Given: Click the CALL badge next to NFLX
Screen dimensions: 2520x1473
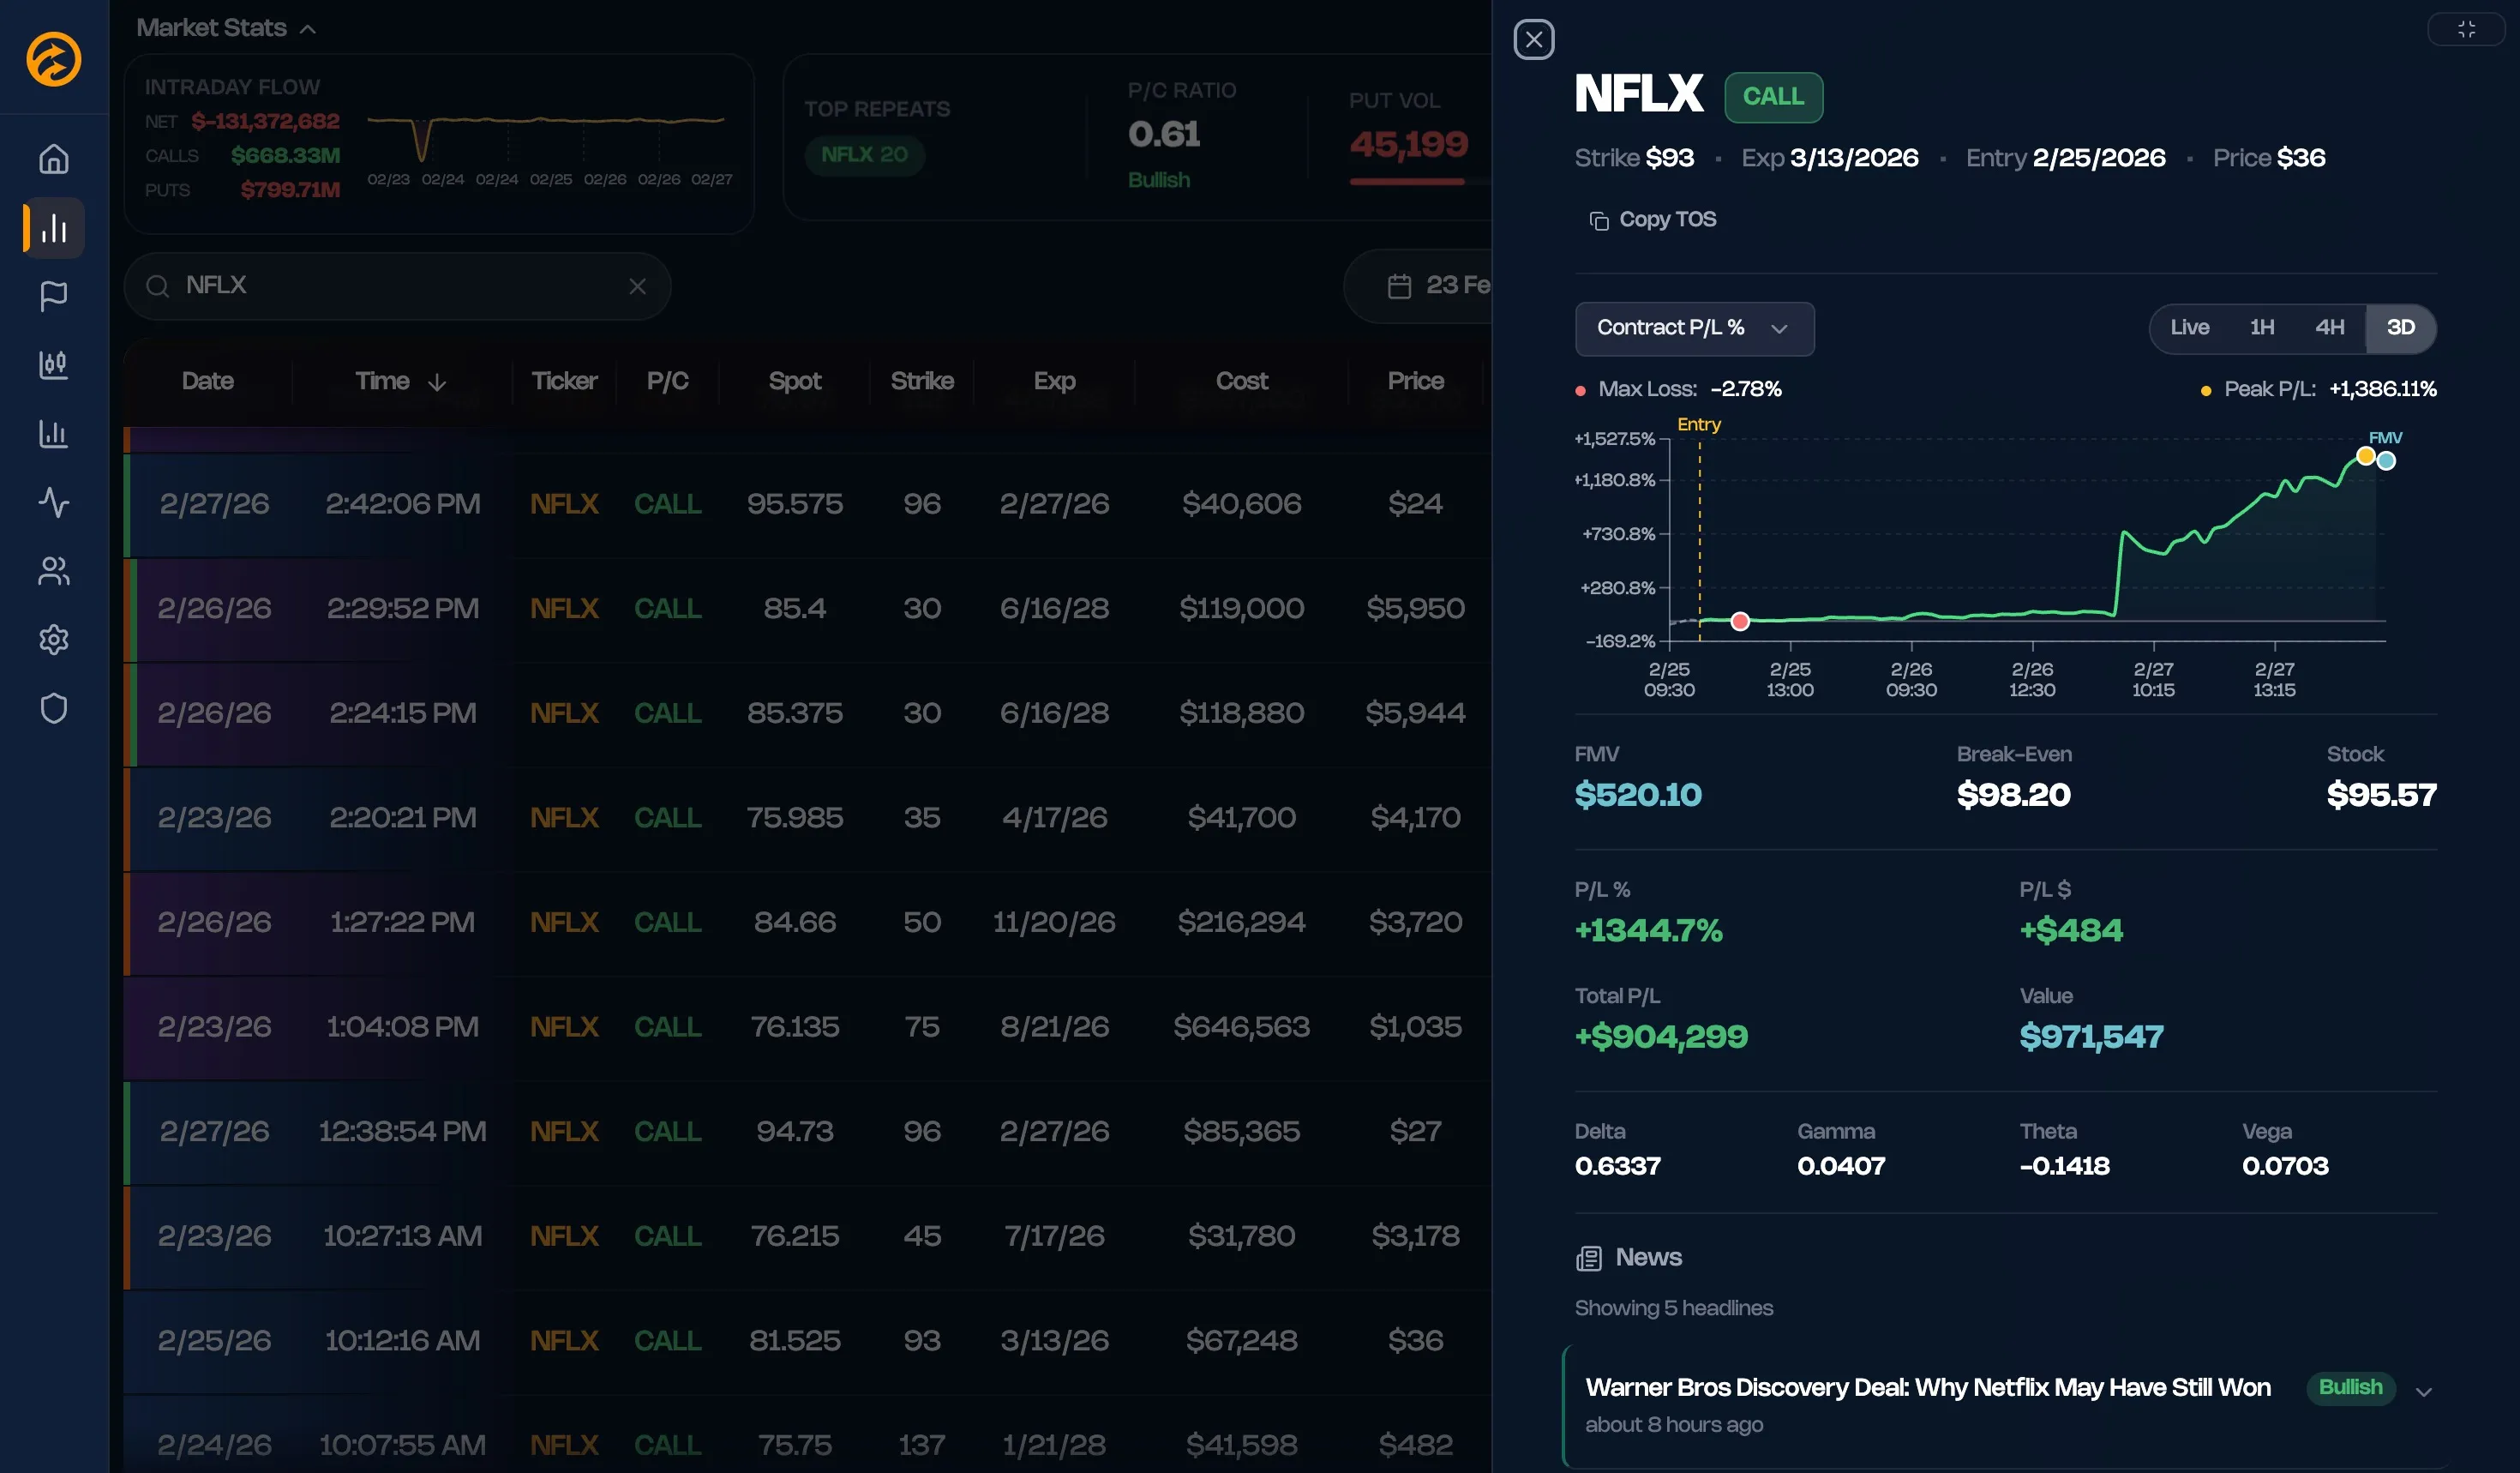Looking at the screenshot, I should pyautogui.click(x=1774, y=96).
